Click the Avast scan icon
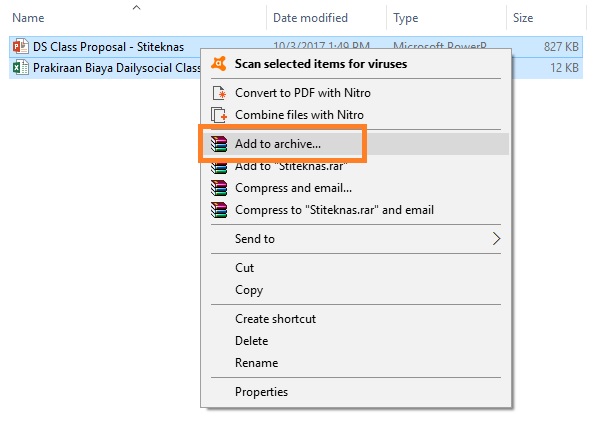This screenshot has width=599, height=430. point(219,63)
